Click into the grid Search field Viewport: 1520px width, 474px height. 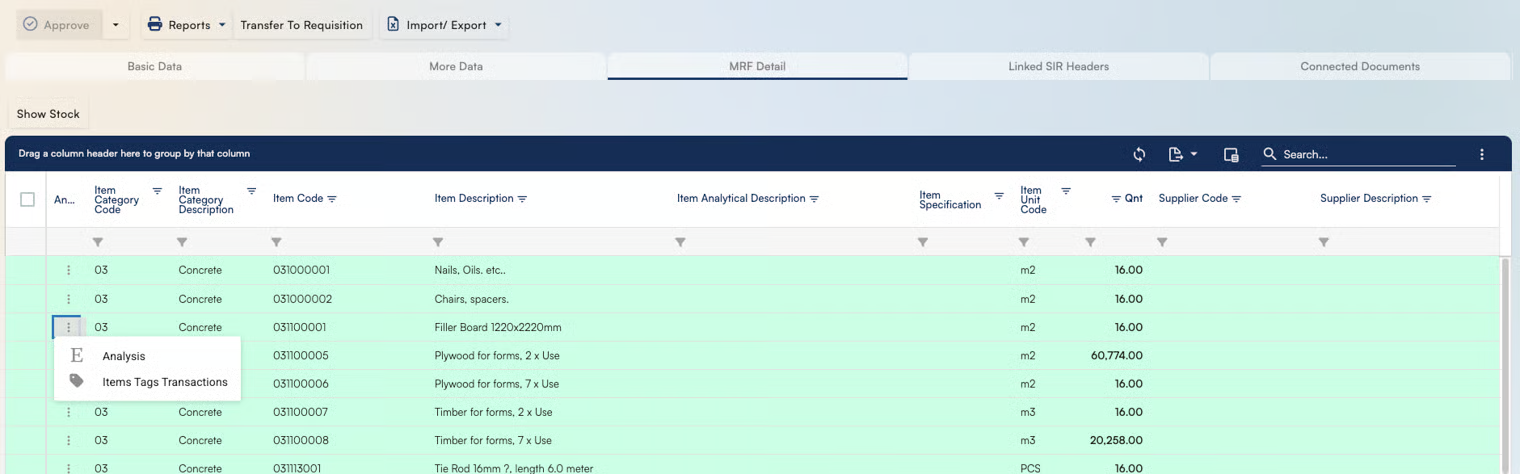(x=1365, y=154)
